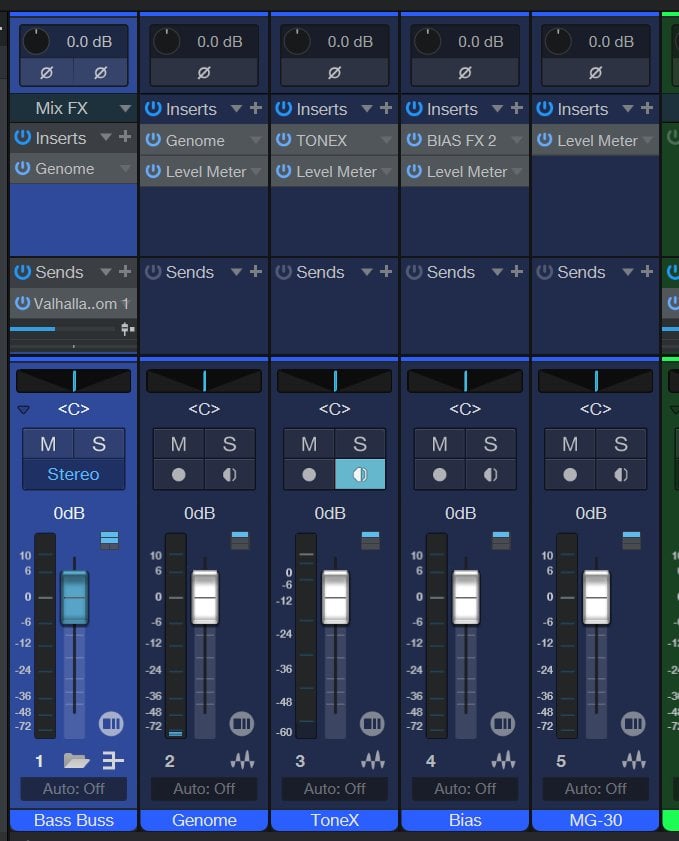The height and width of the screenshot is (841, 679).
Task: Open audio track icon on MG-30 channel
Action: tap(634, 760)
